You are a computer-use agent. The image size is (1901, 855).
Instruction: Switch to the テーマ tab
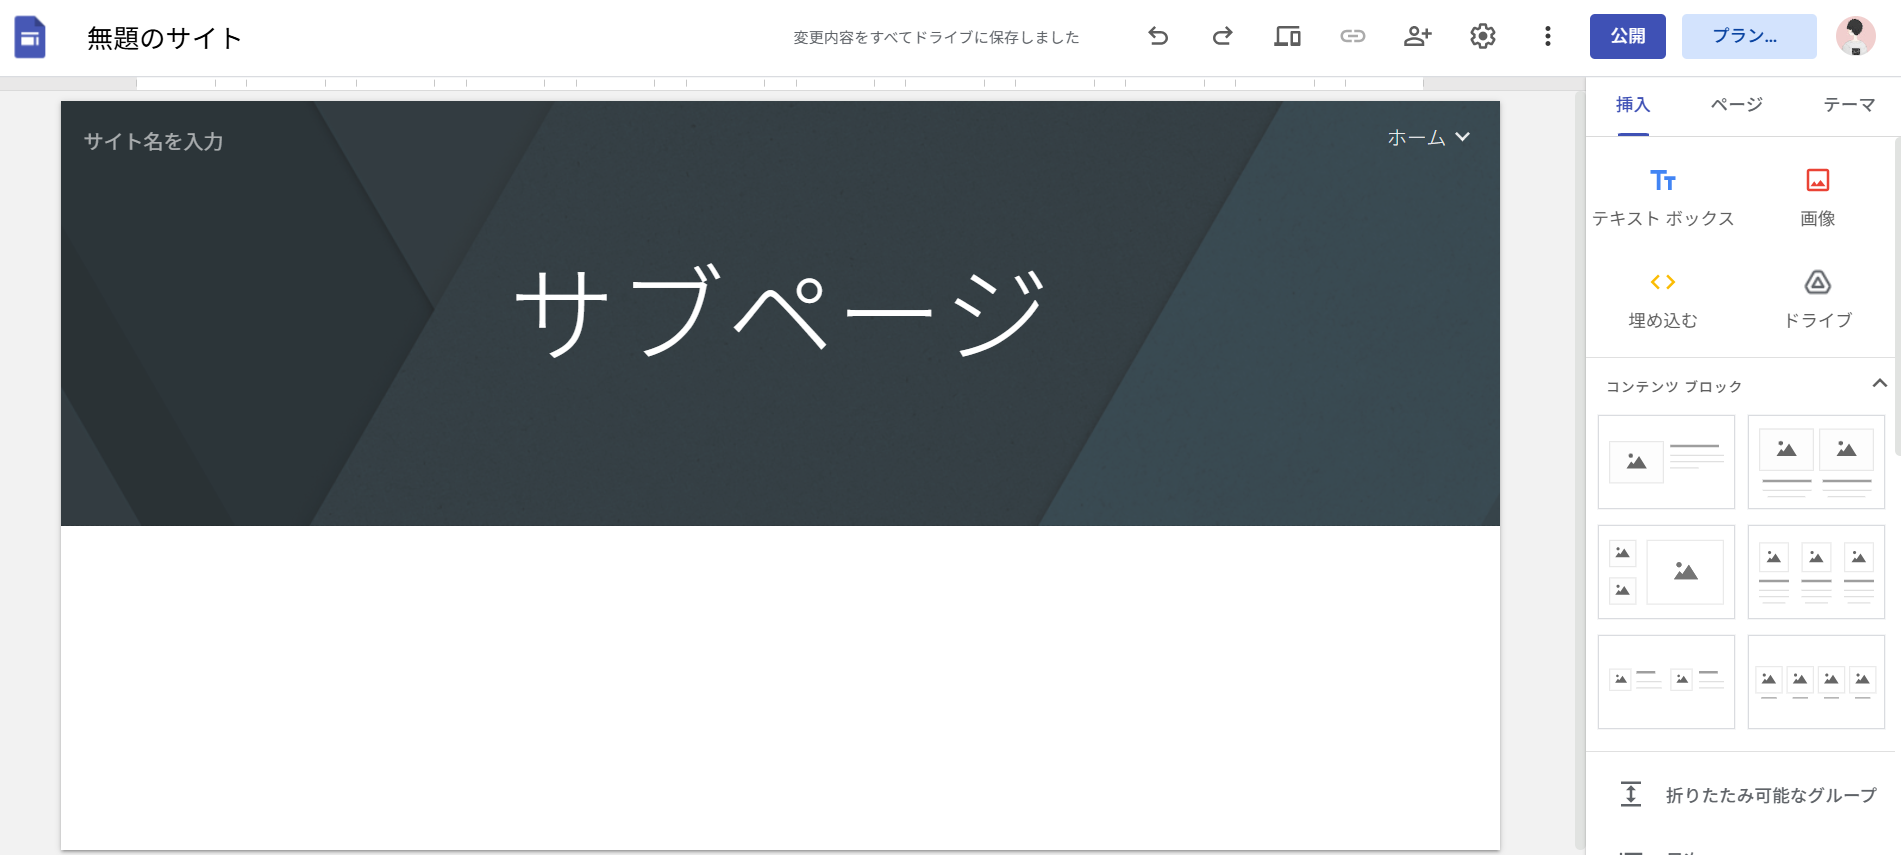[1849, 105]
